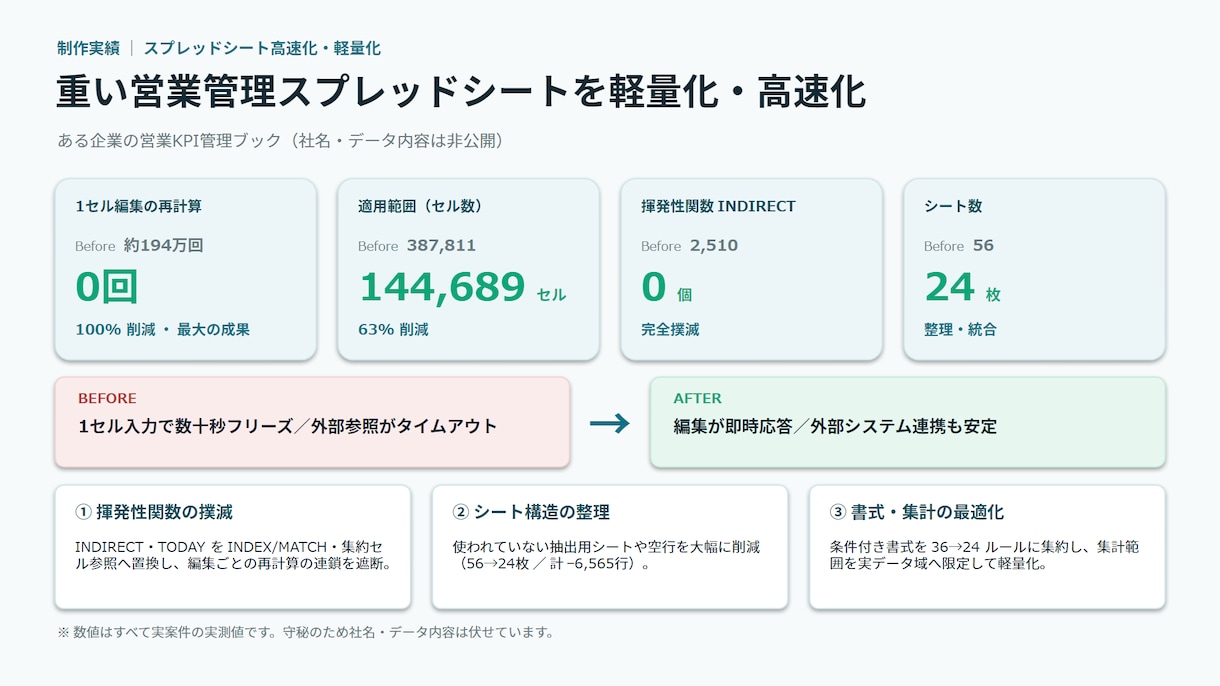Select the card title 揮発性関数 INDIRECT
This screenshot has height=686, width=1220.
pyautogui.click(x=718, y=206)
